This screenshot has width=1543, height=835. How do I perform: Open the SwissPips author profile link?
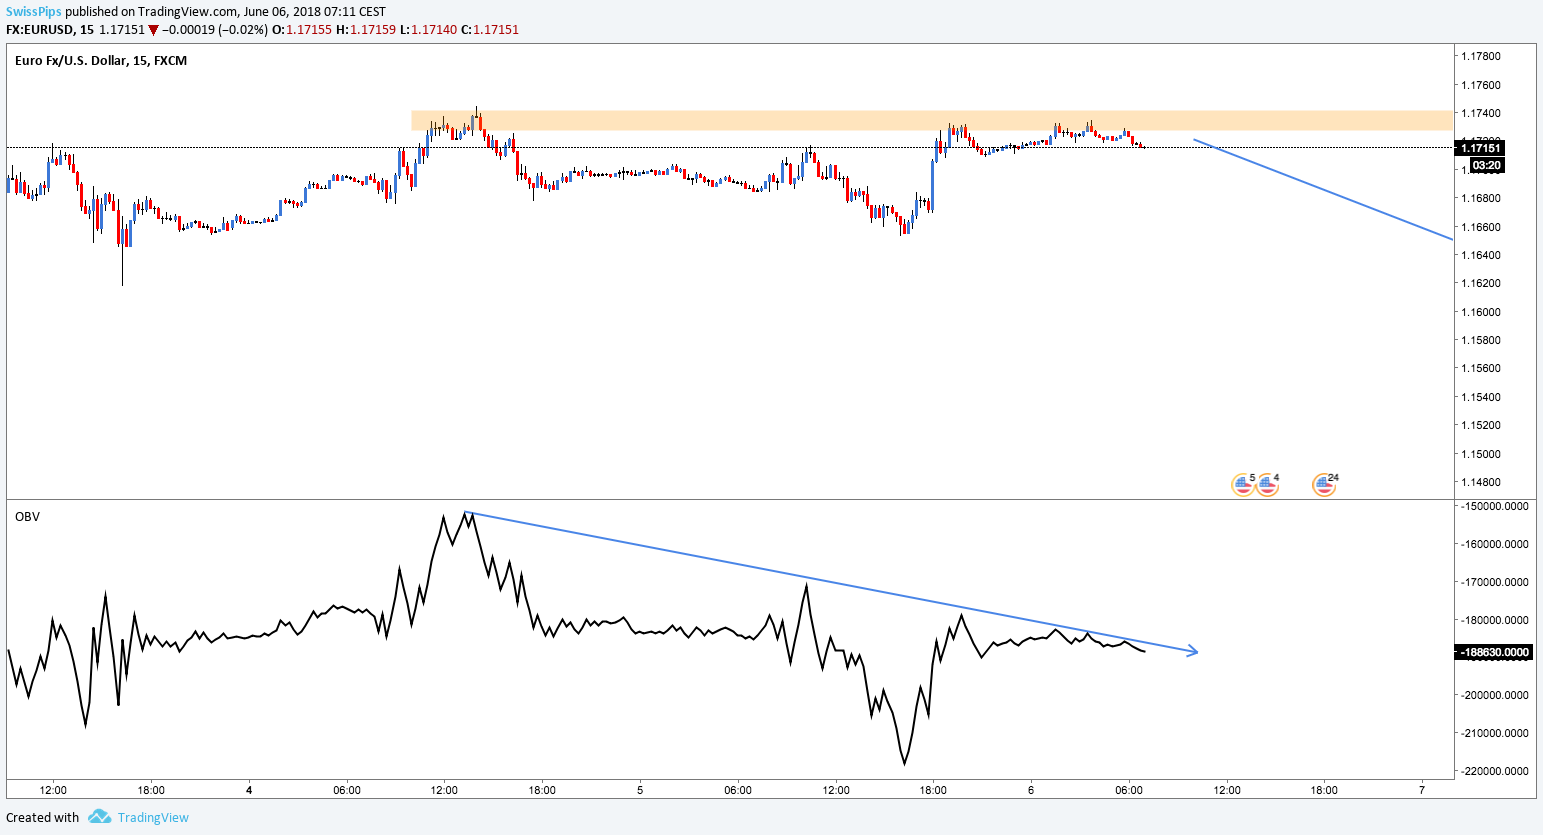[x=34, y=12]
